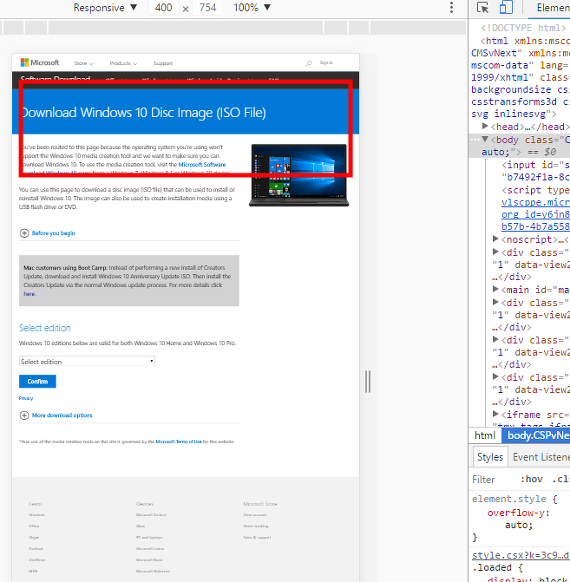570x582 pixels.
Task: Toggle the device toolbar icon
Action: 506,7
